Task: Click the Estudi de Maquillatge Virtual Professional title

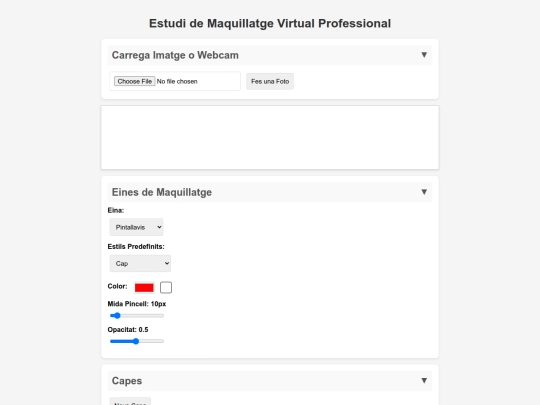Action: pos(270,23)
